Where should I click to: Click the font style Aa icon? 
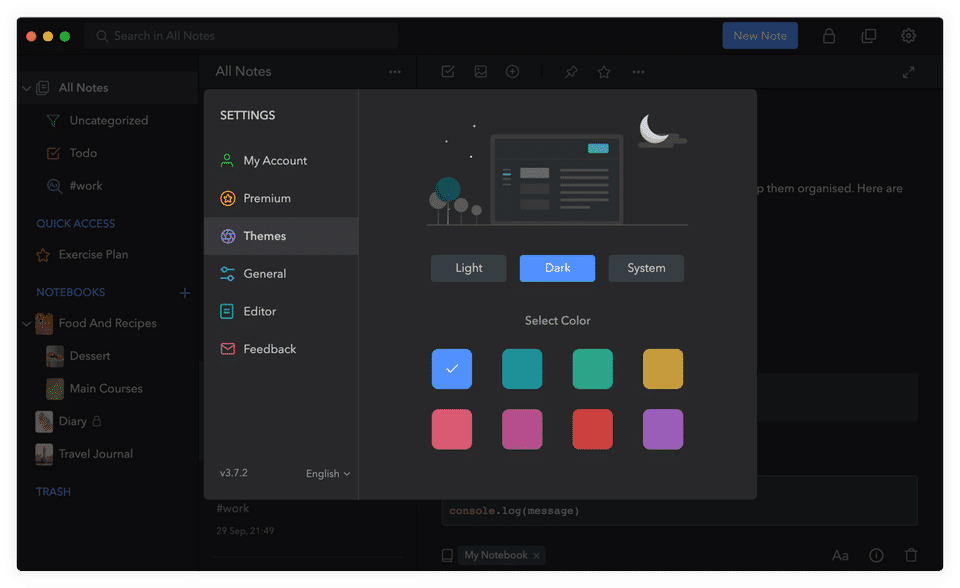839,556
